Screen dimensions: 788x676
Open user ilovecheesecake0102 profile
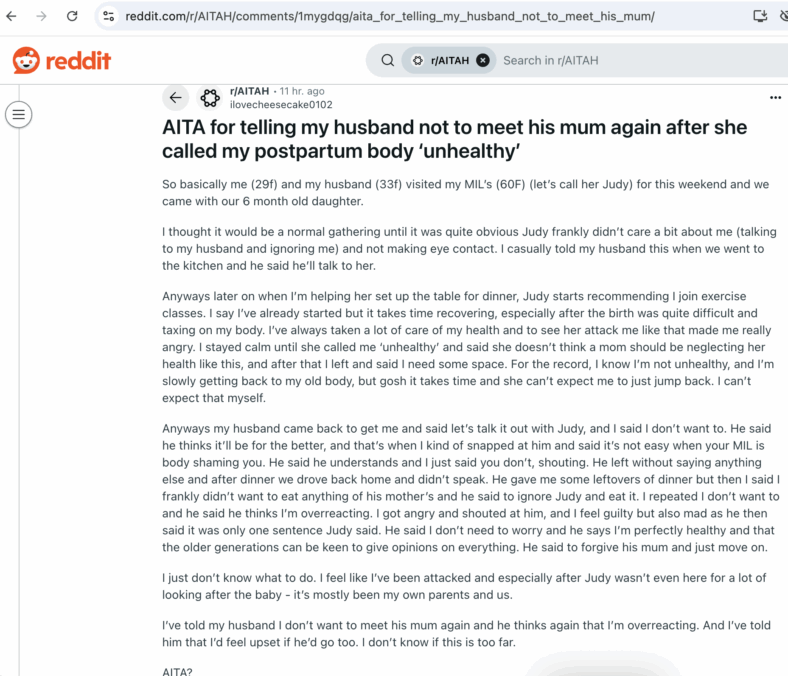coord(281,105)
